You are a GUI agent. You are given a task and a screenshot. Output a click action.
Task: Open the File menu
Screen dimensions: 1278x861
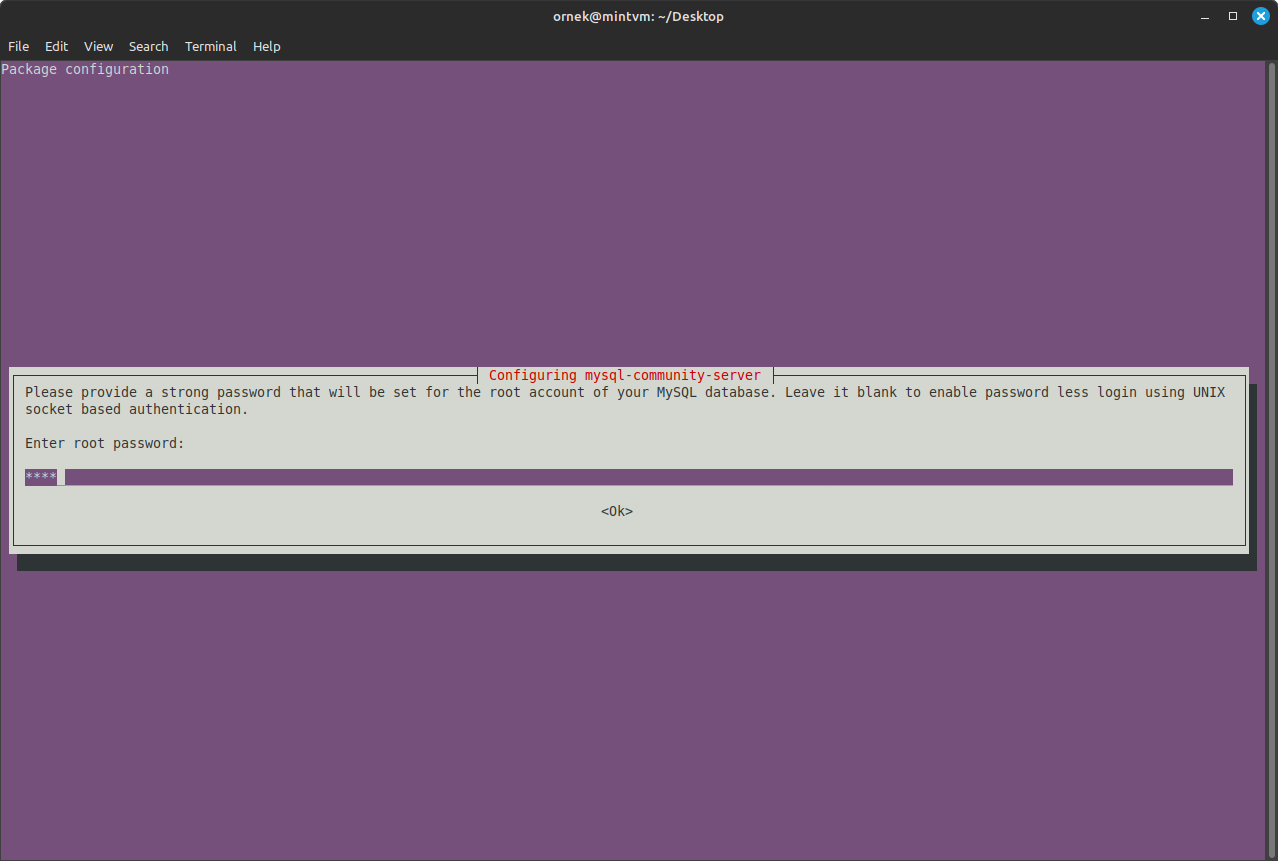tap(18, 46)
